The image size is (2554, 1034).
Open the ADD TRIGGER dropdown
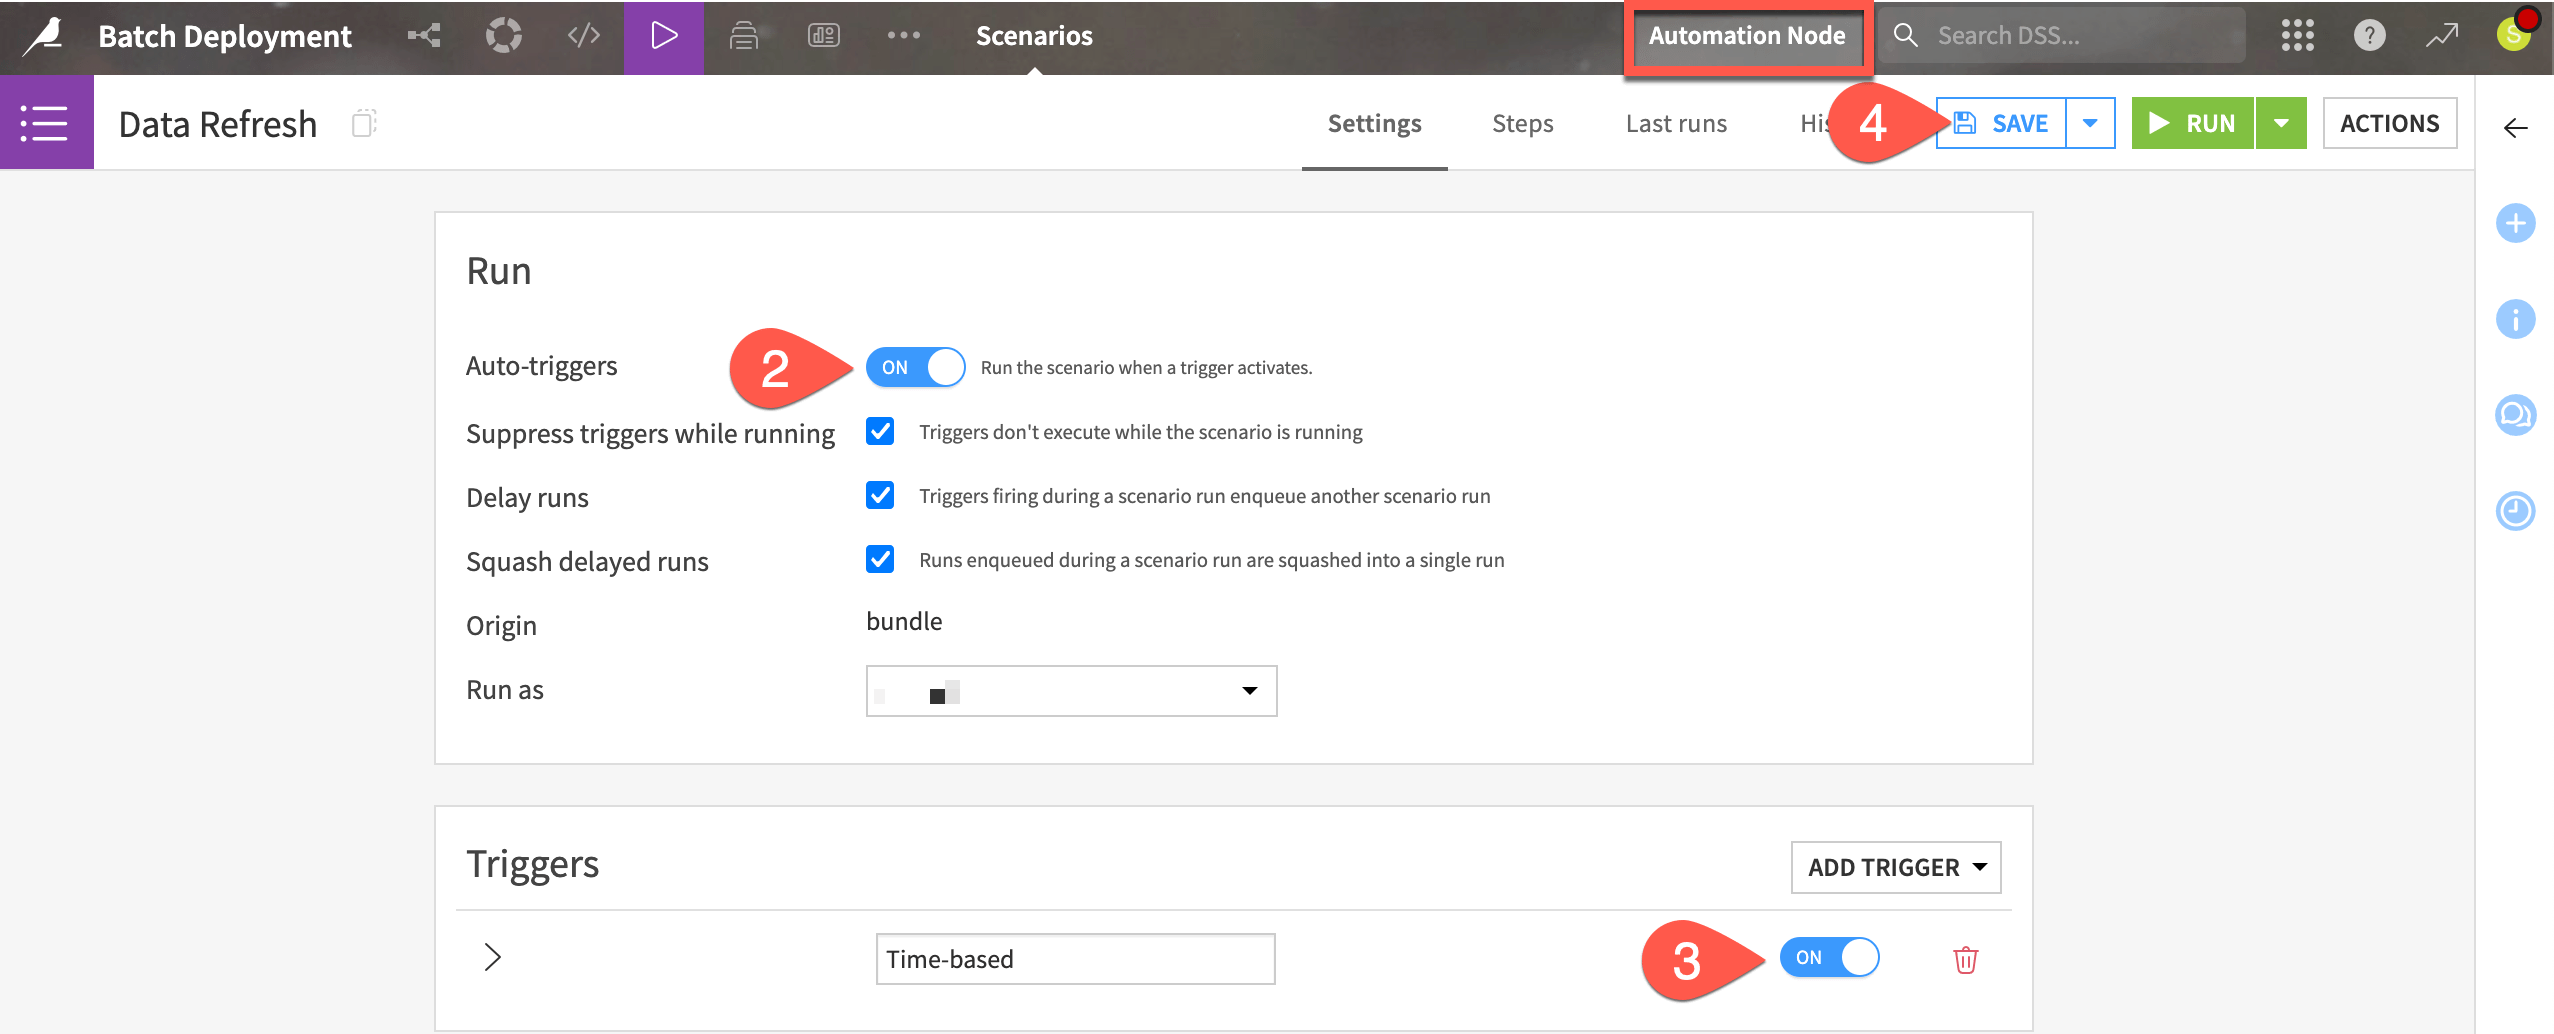tap(1894, 867)
